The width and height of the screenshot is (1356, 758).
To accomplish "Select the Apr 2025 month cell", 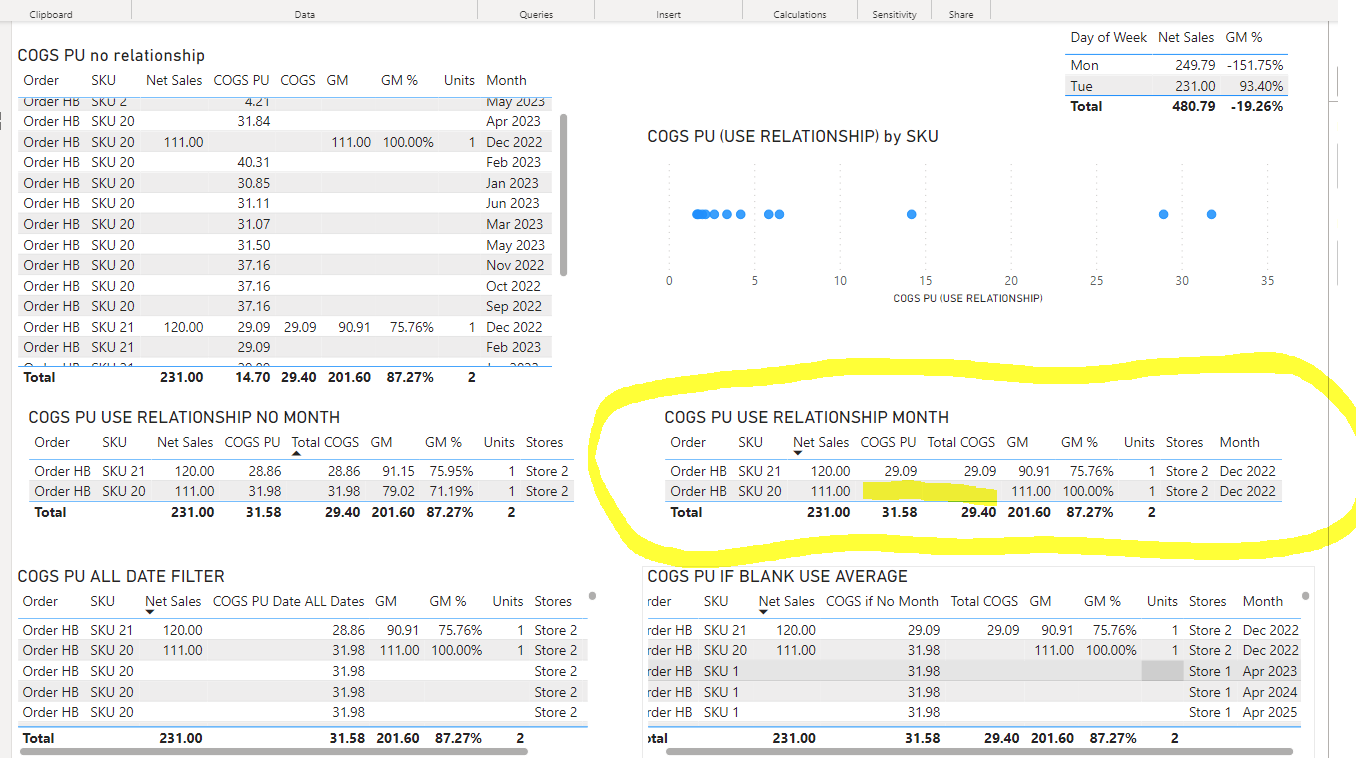I will point(1270,712).
